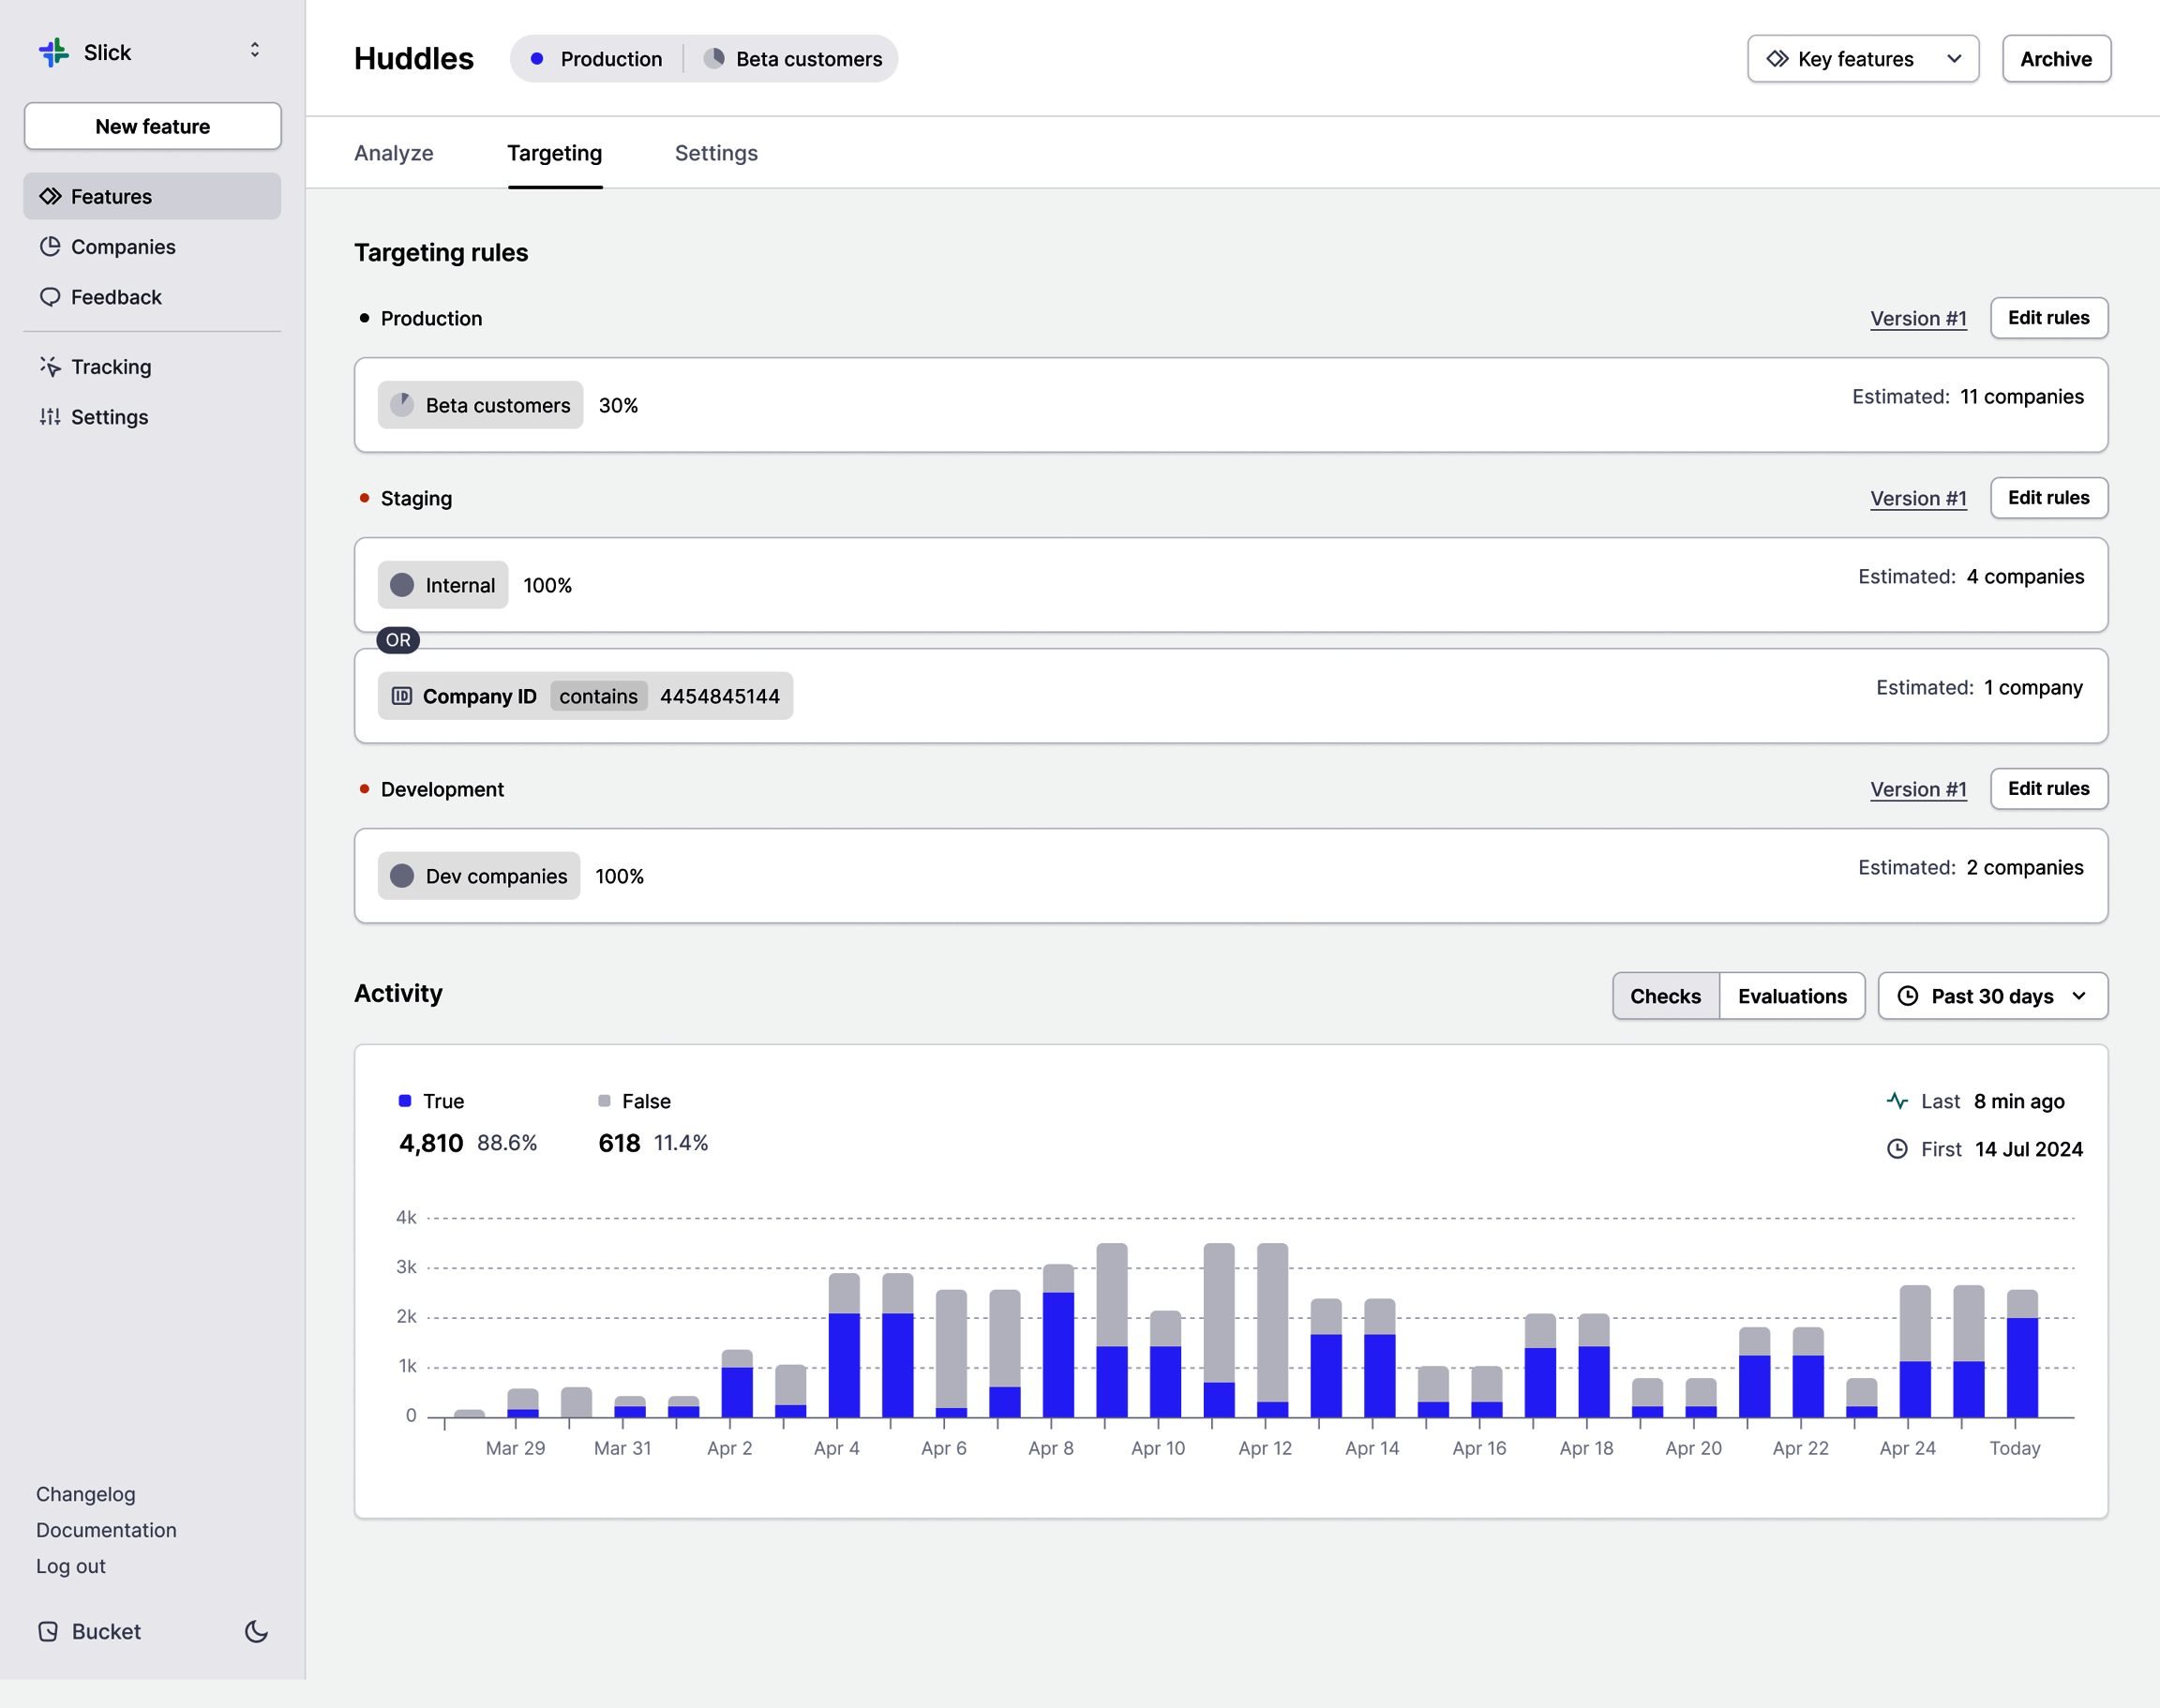Screen dimensions: 2160x1708
Task: Select the Tracking icon in the sidebar
Action: (x=50, y=367)
